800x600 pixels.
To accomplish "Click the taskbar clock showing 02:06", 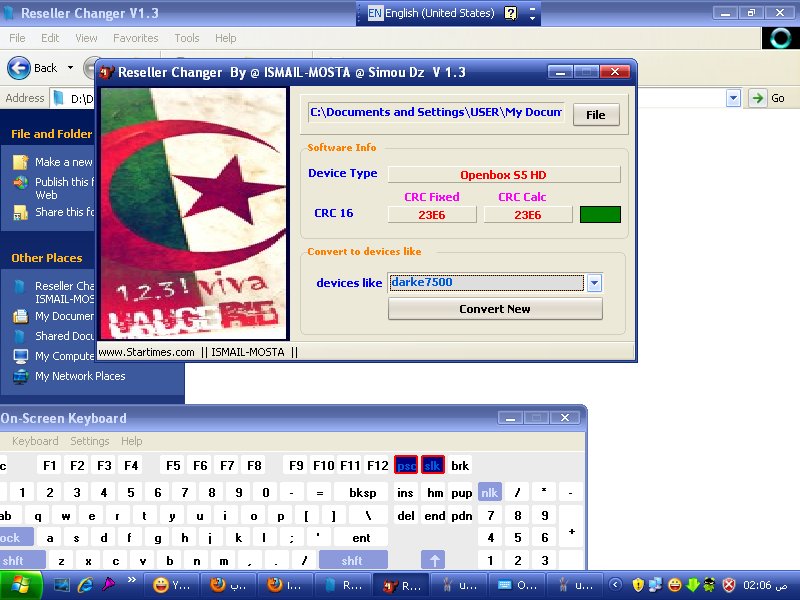I will click(x=763, y=585).
